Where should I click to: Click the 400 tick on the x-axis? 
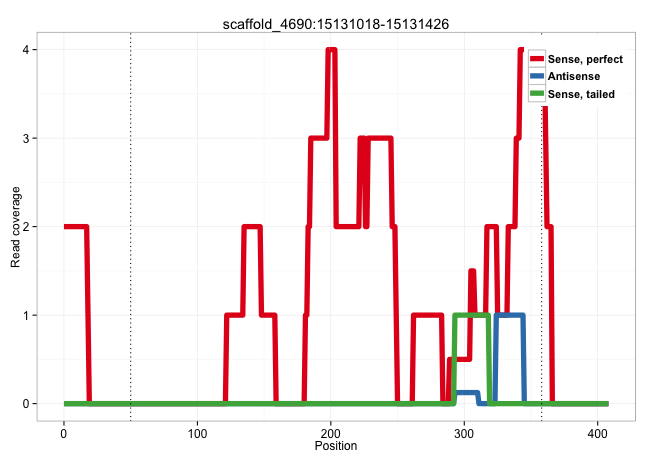click(598, 431)
